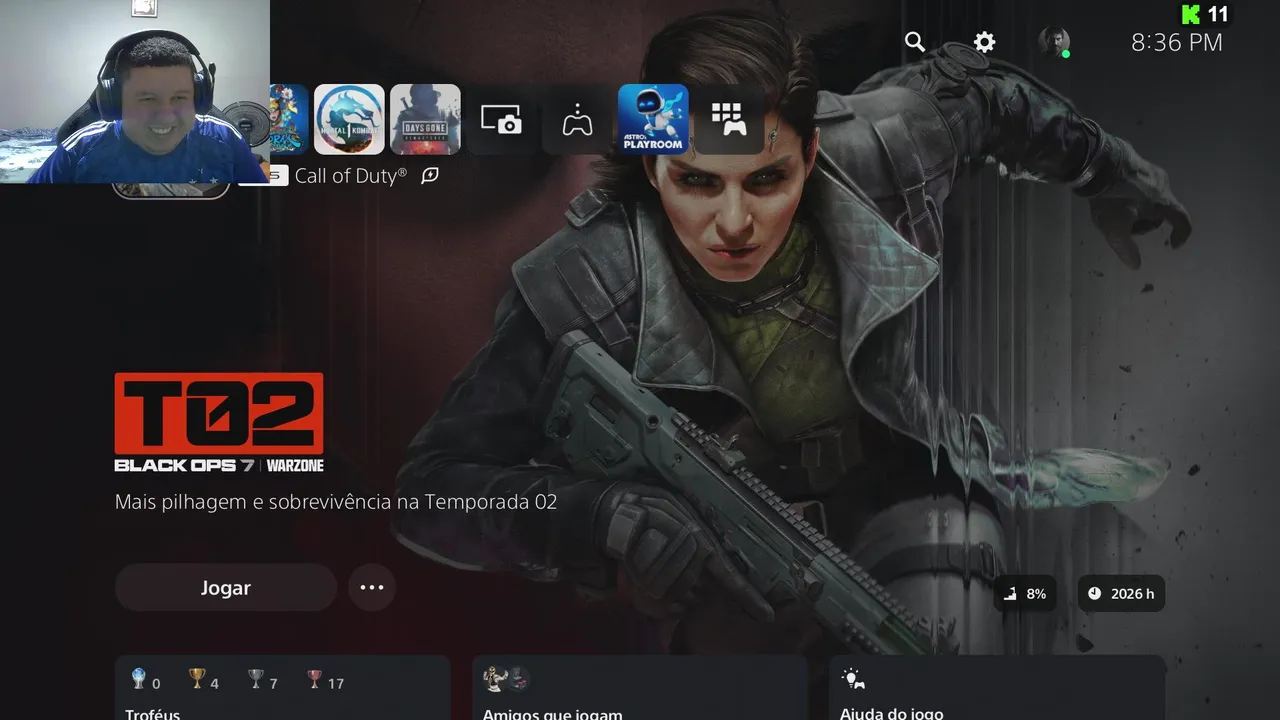Click the friends avatars in Amigos card
Screen dimensions: 1280x720
click(506, 680)
